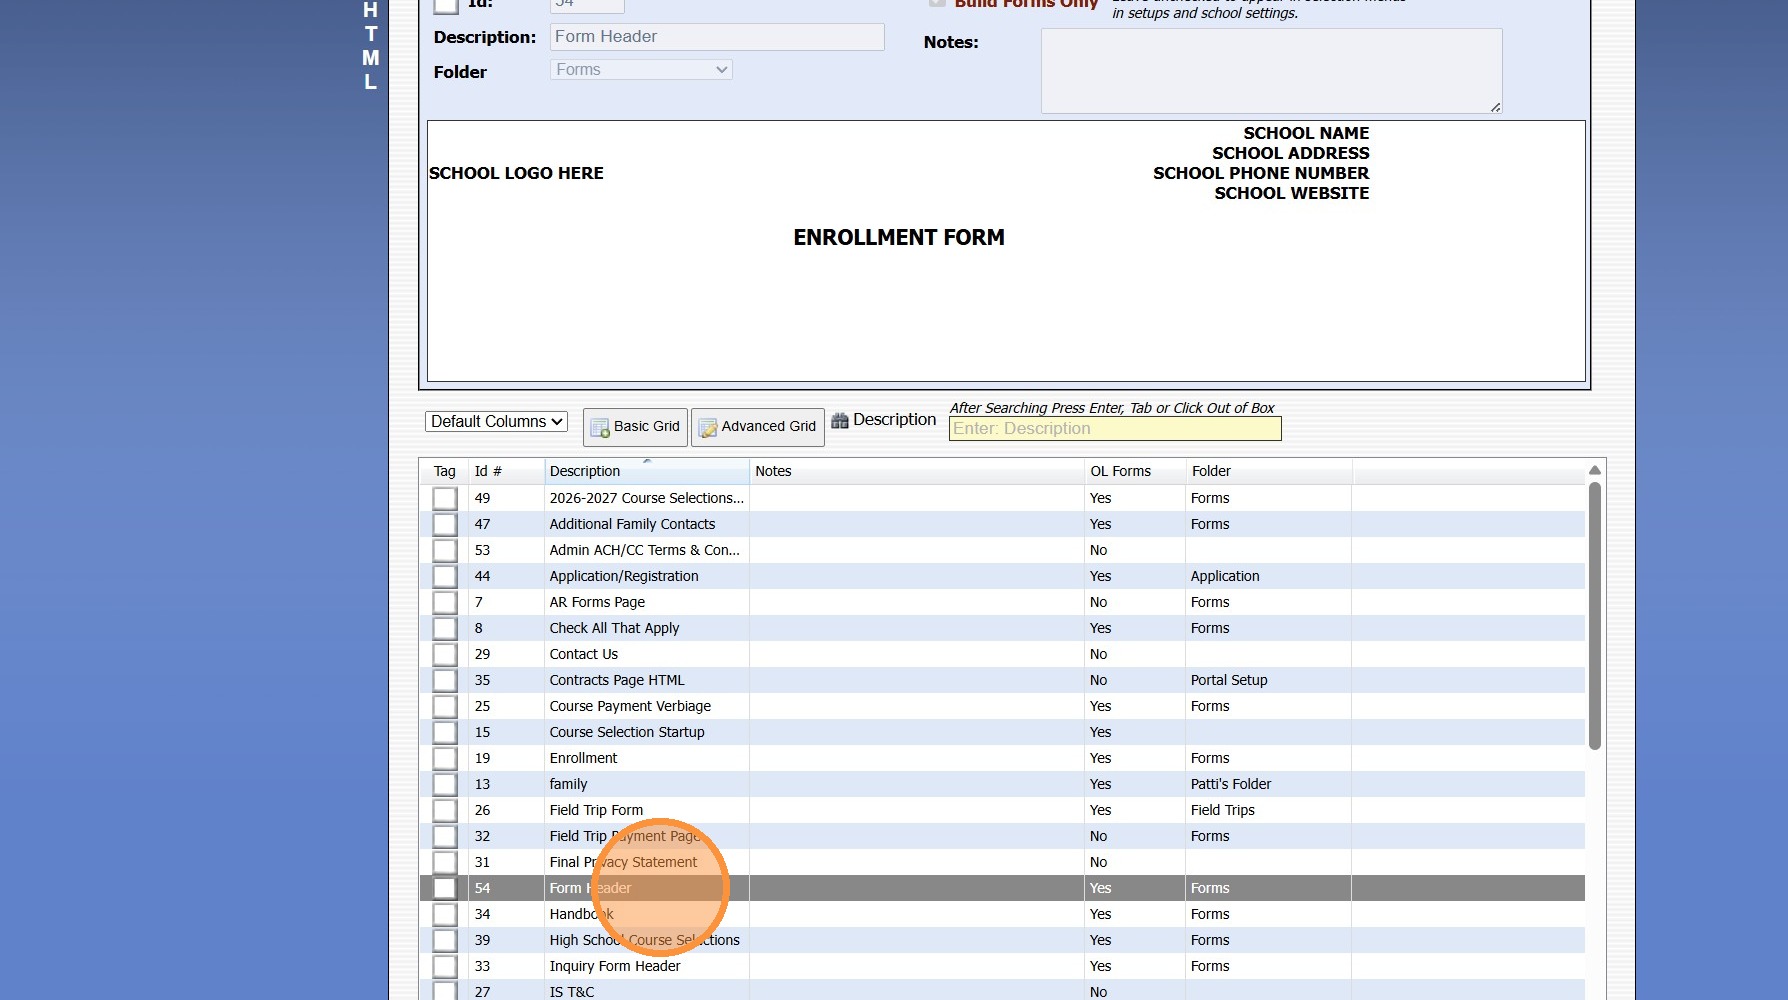
Task: Select the Course Selection Startup row
Action: coord(1002,732)
